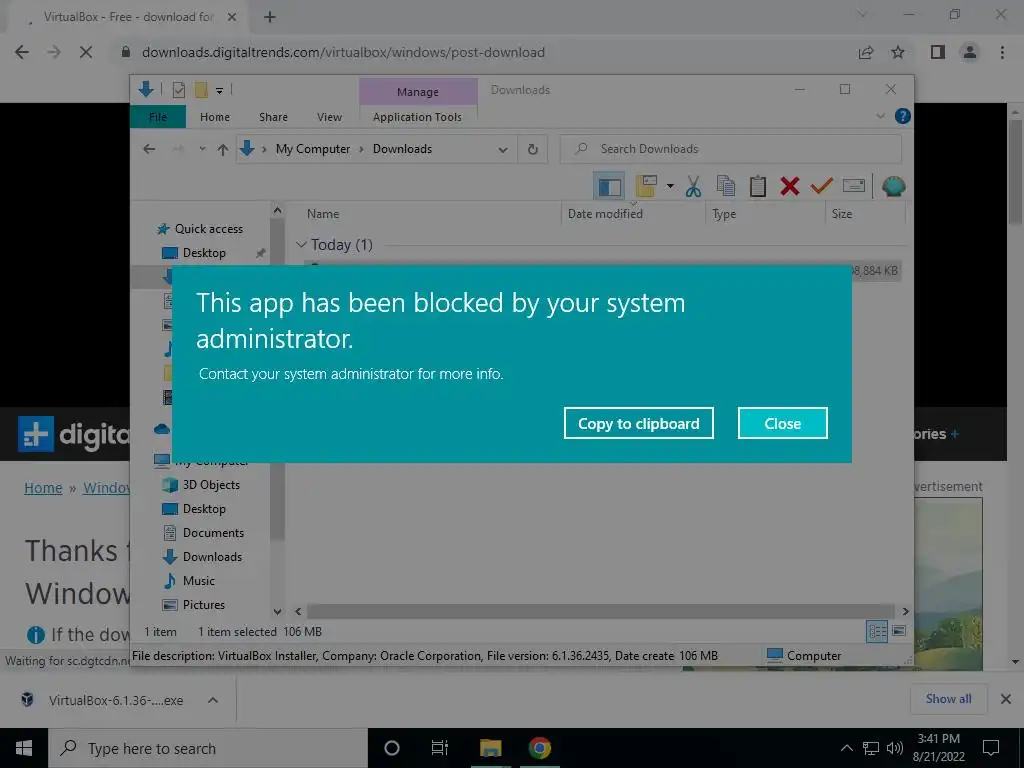Screen dimensions: 1024x768
Task: Close the blocked app dialog
Action: pyautogui.click(x=782, y=423)
